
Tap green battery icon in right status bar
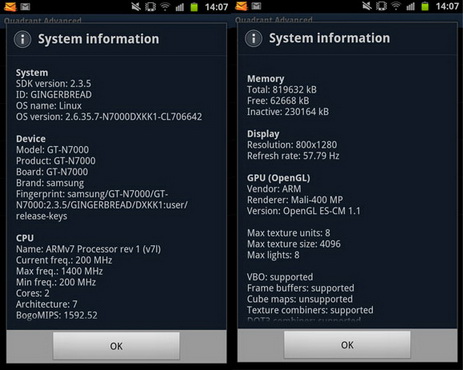tap(425, 6)
